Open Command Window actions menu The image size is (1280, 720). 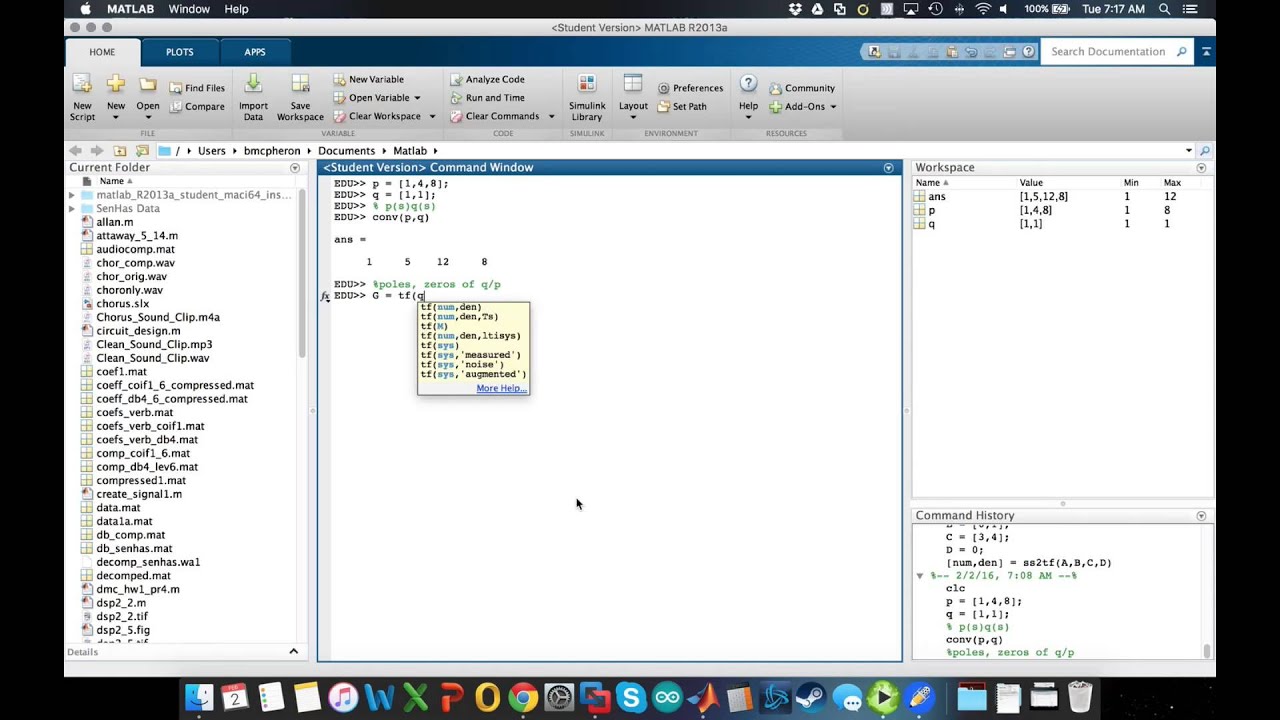point(888,168)
